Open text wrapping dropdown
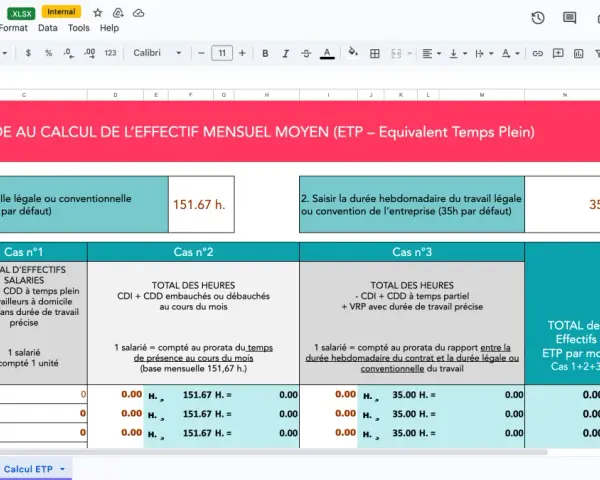The image size is (600, 480). [484, 54]
